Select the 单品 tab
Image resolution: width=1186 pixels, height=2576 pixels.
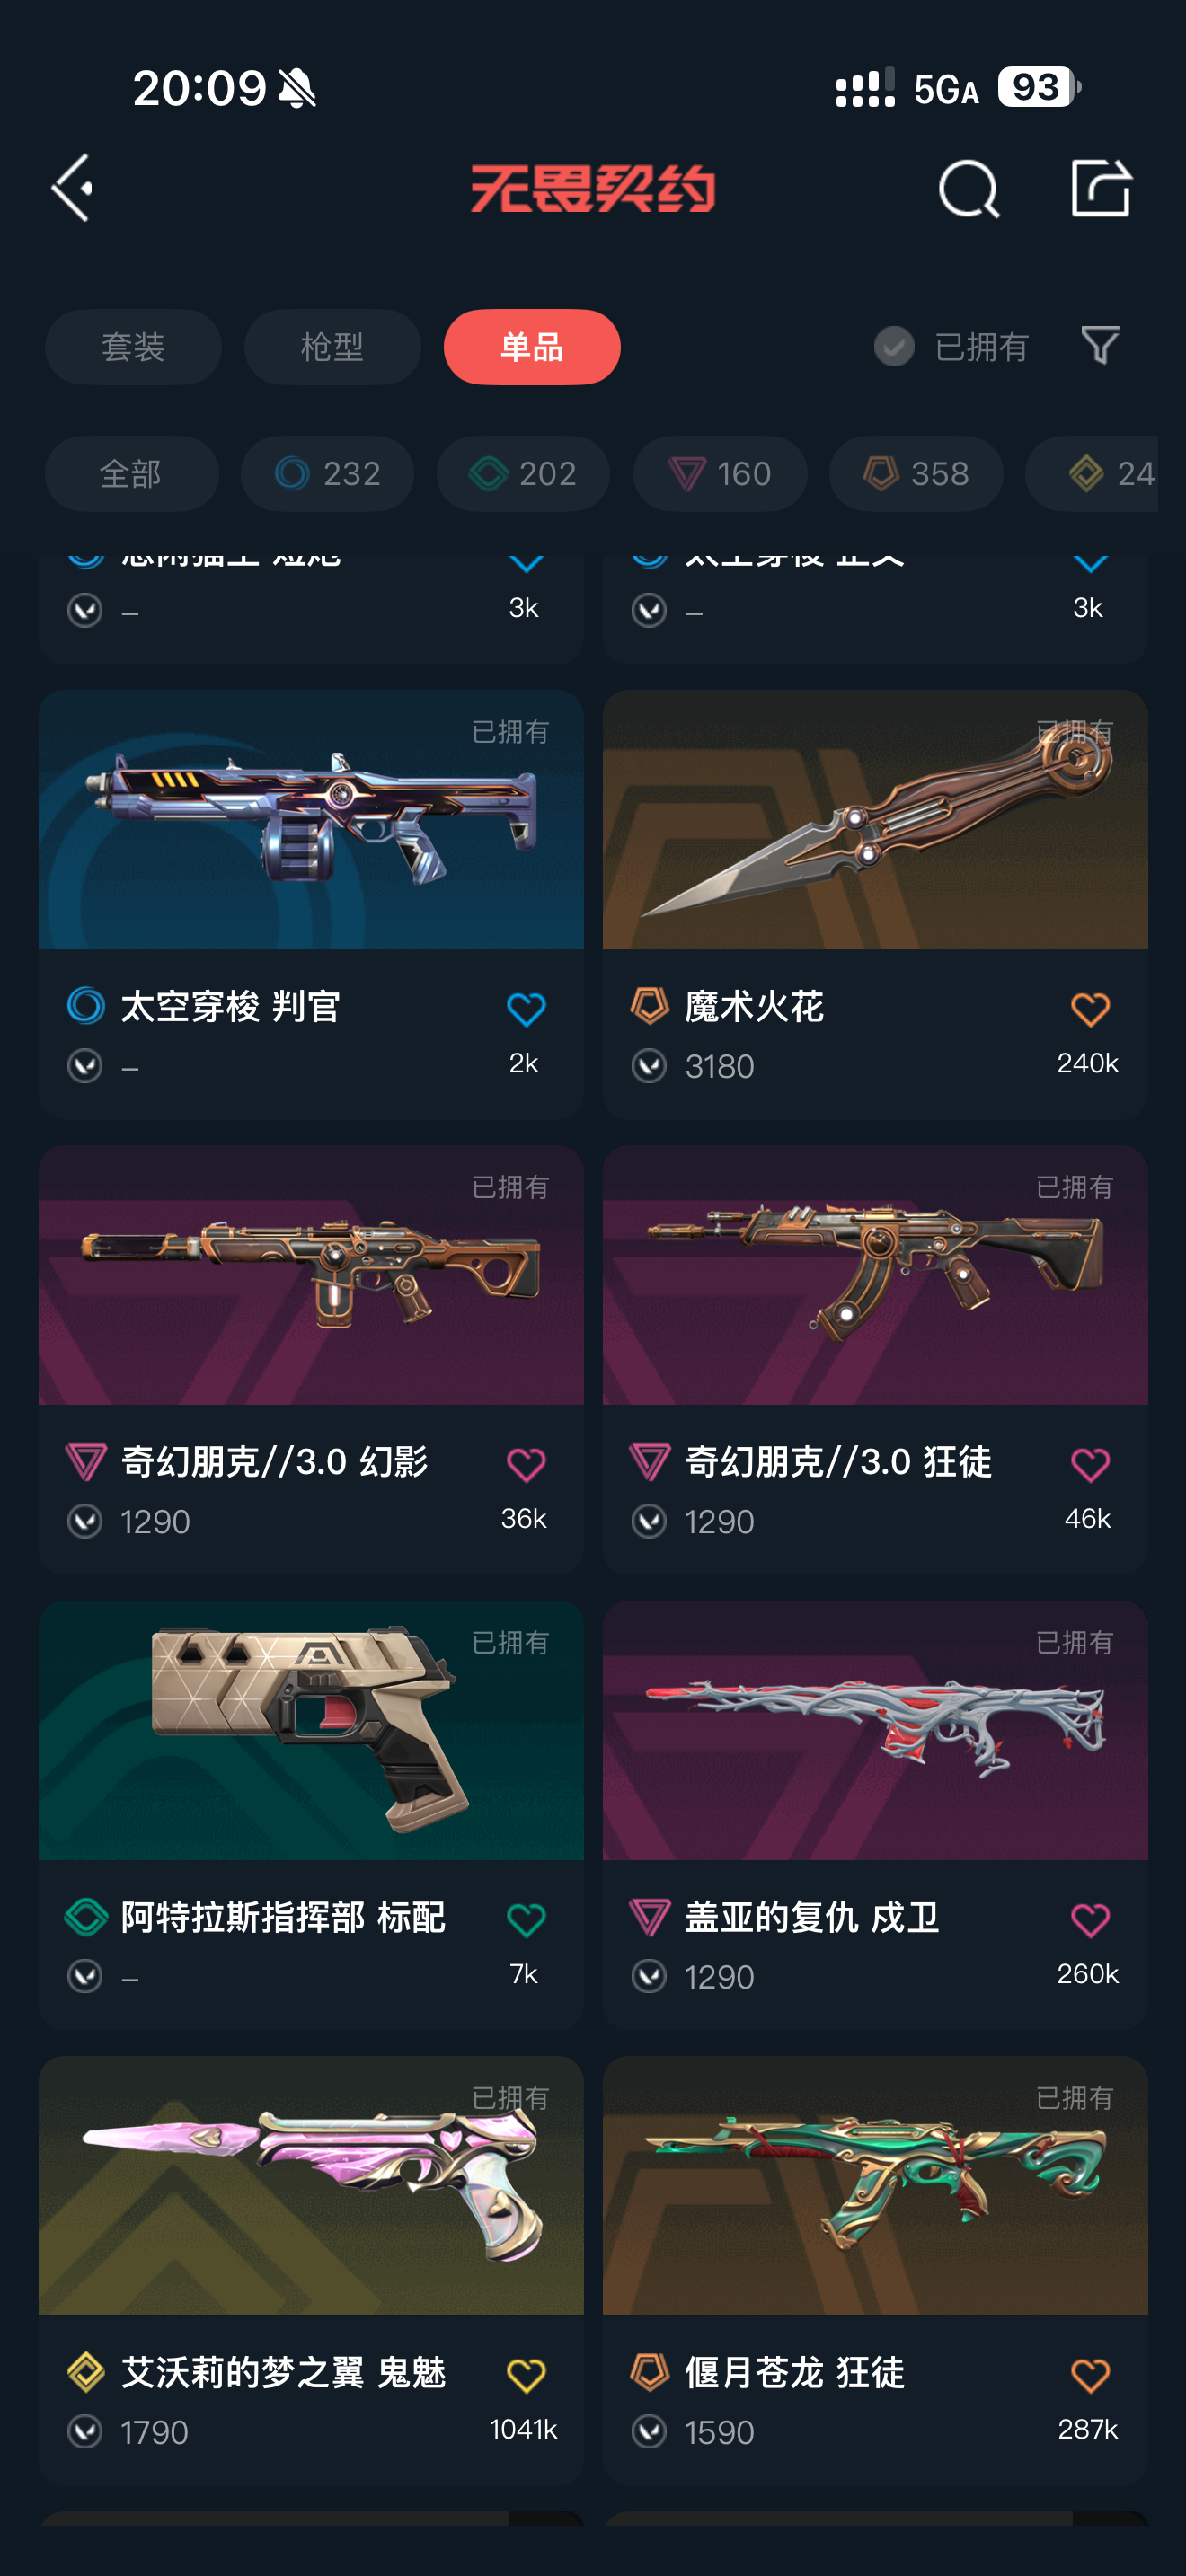pos(532,347)
